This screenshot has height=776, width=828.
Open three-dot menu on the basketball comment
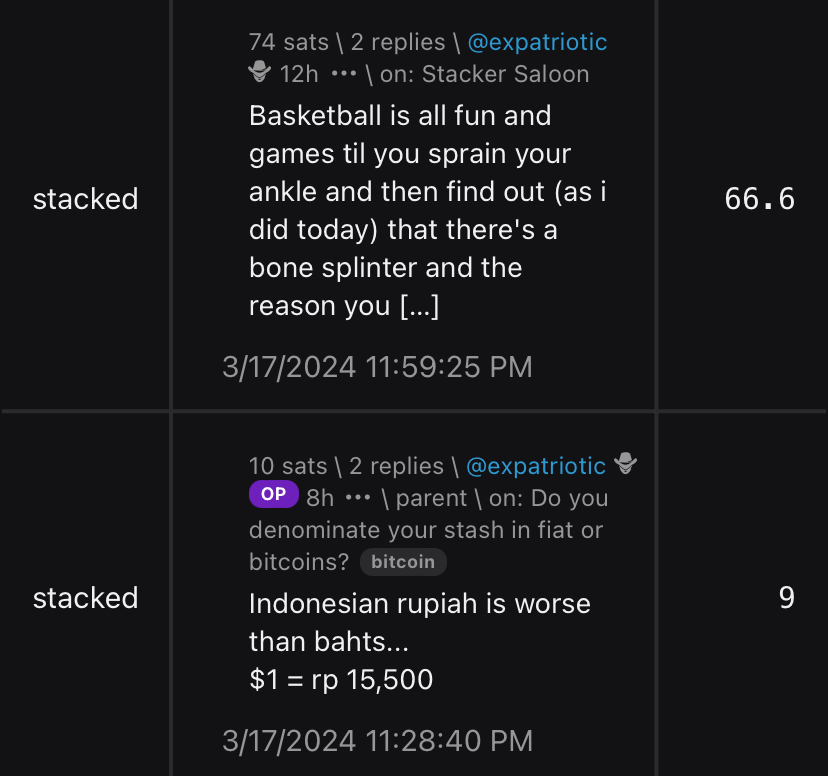[344, 74]
